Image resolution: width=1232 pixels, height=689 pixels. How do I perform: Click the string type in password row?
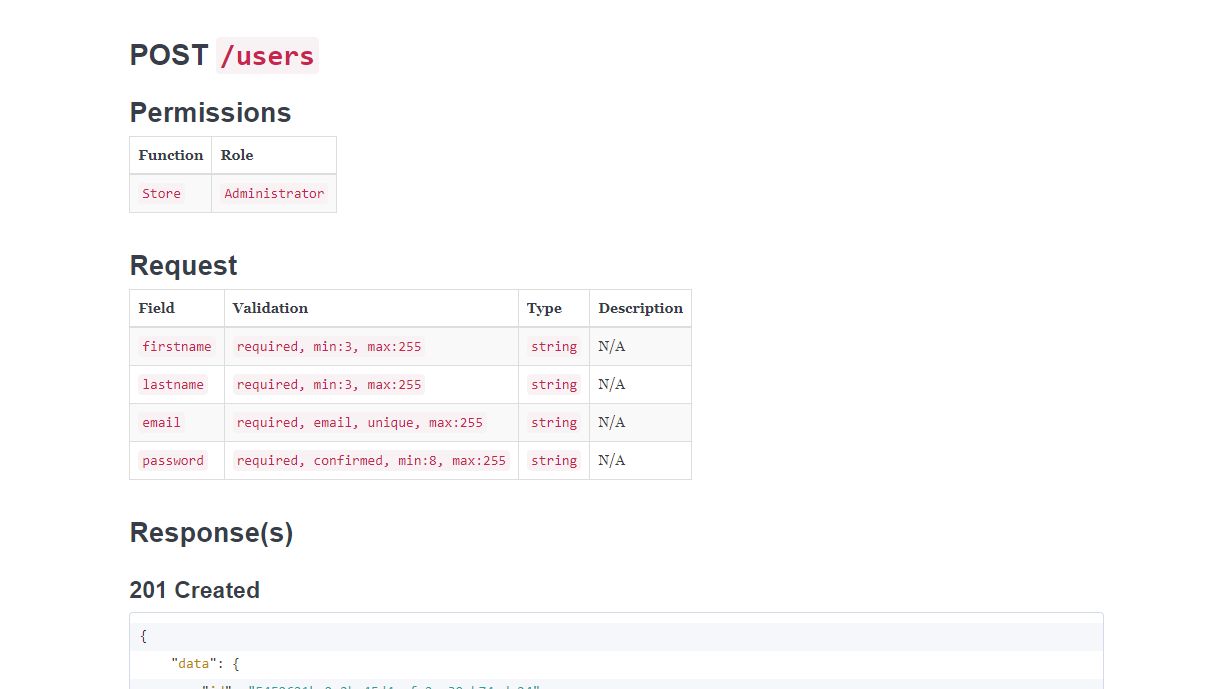click(554, 460)
